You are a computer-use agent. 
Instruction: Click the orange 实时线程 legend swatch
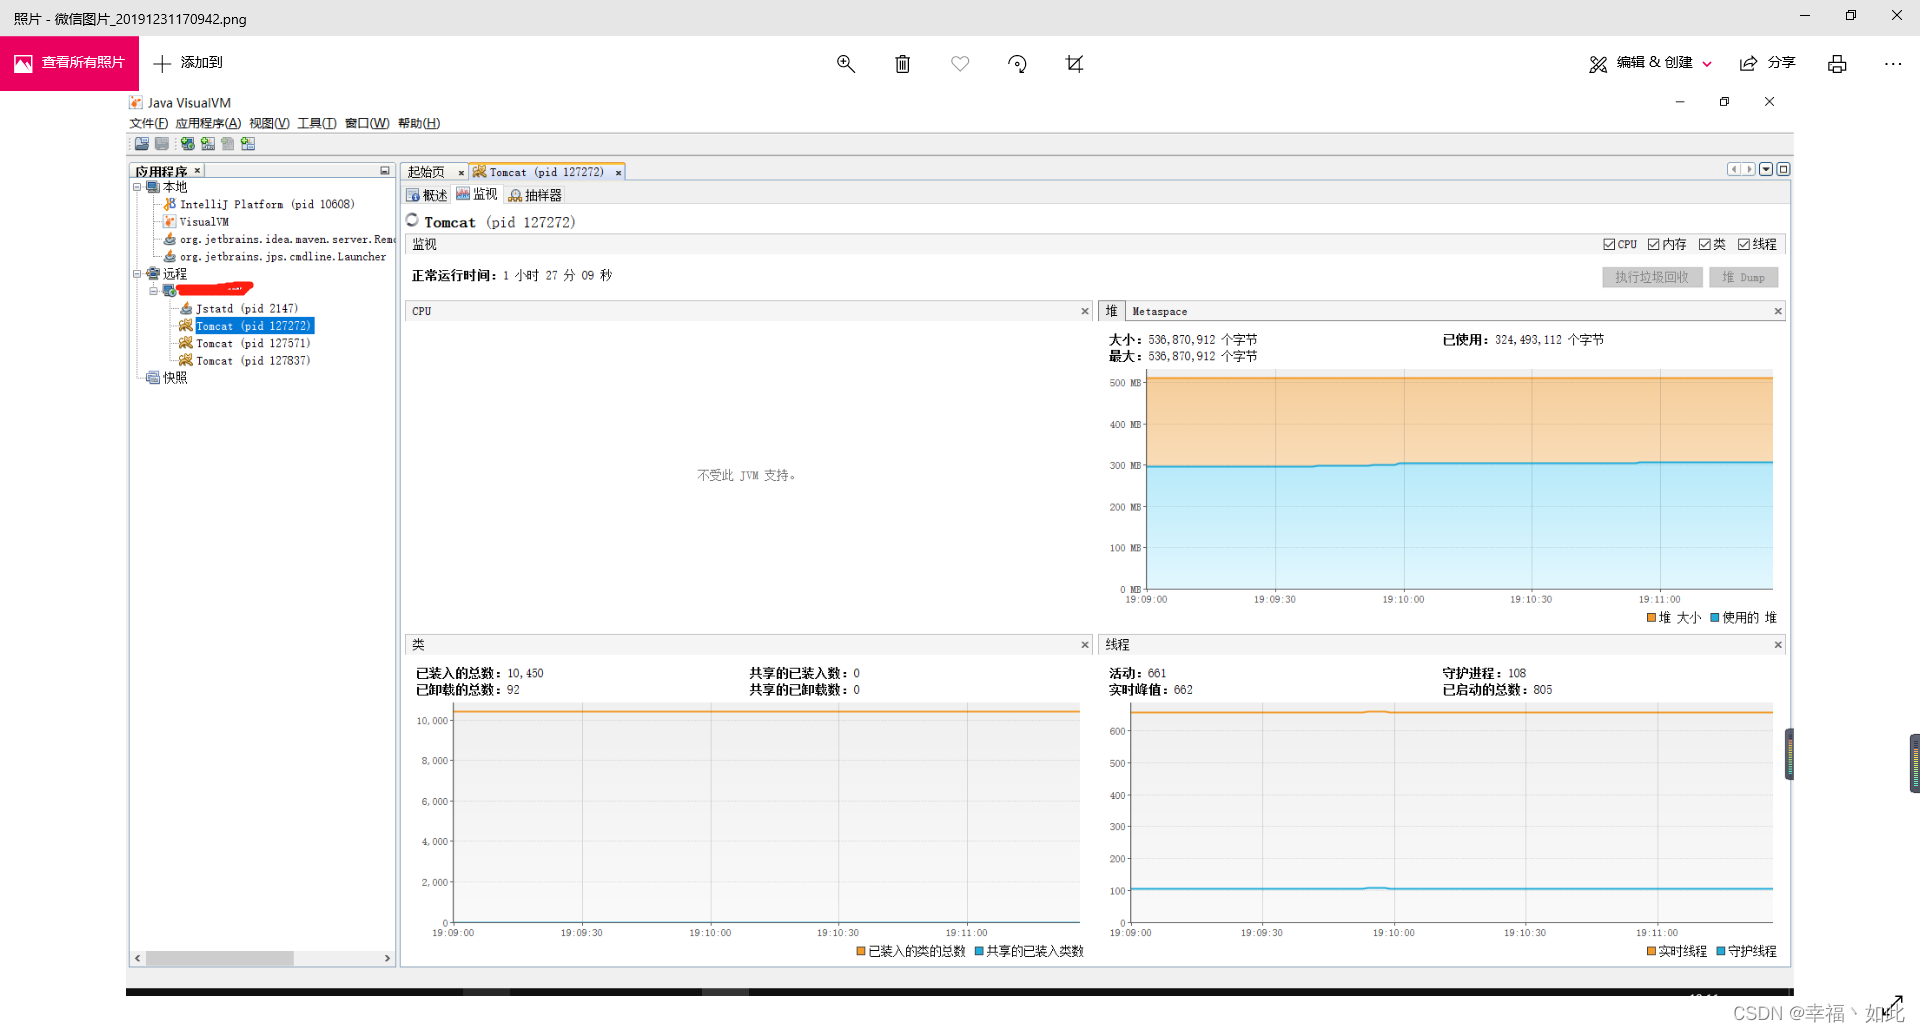(1652, 951)
